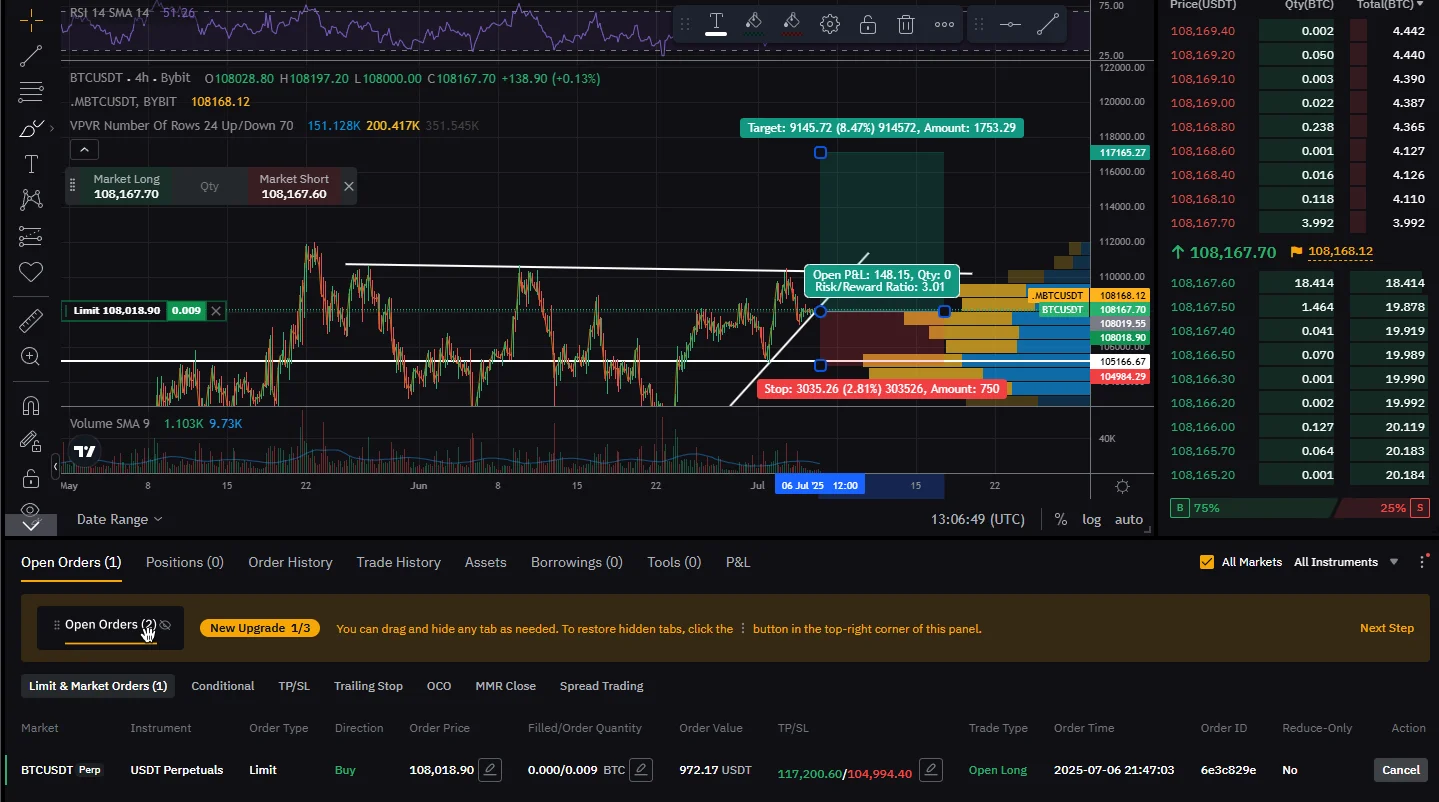
Task: Click the Market Short button
Action: click(293, 186)
